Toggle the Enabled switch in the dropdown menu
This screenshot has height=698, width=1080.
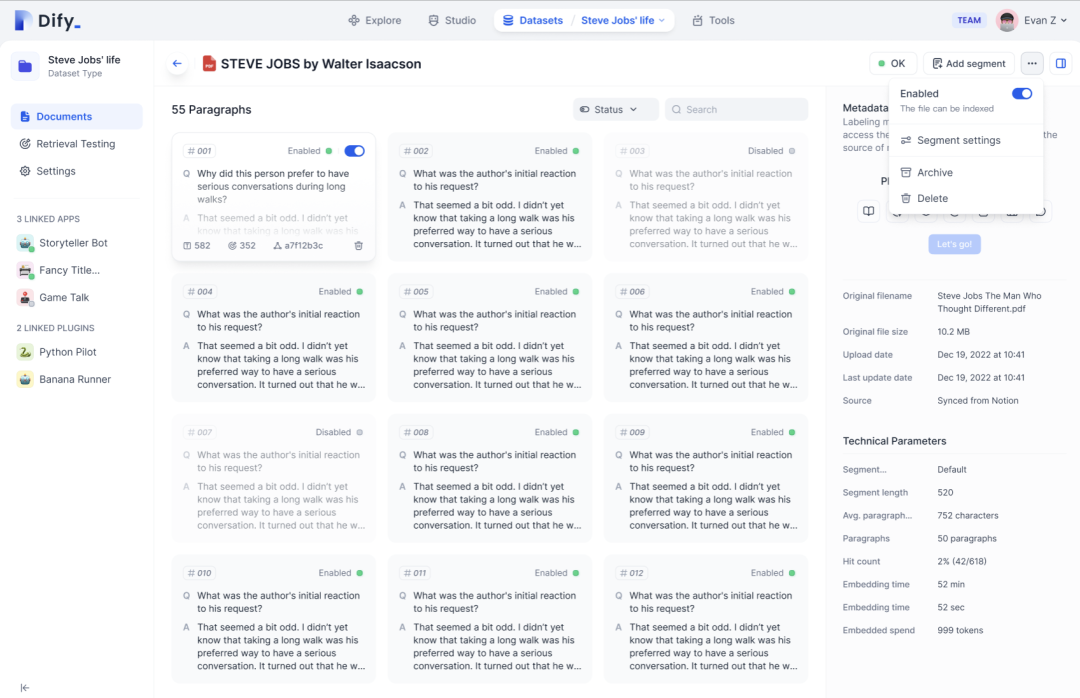click(x=1021, y=94)
